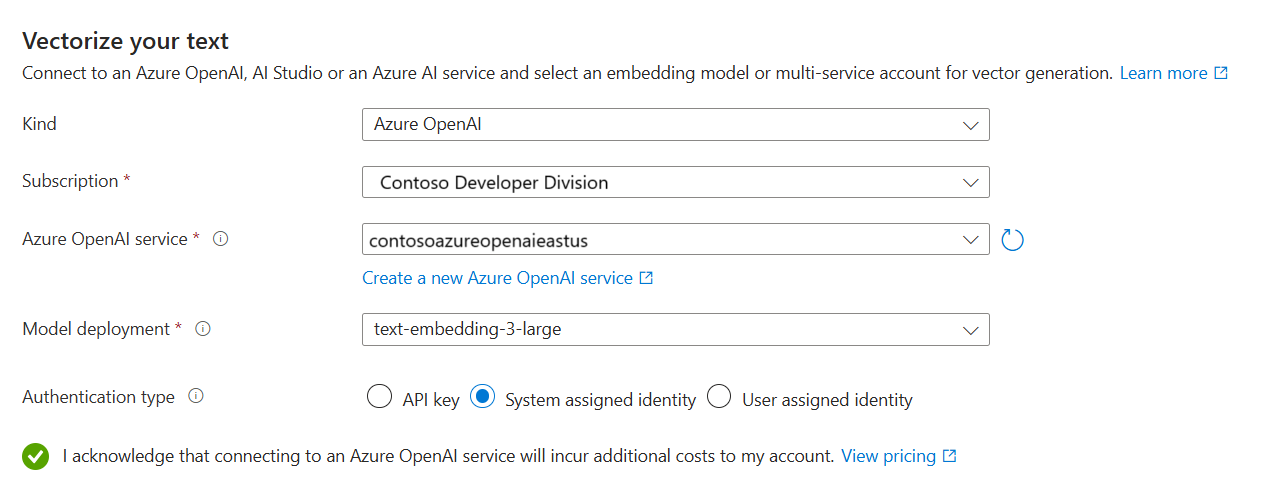This screenshot has height=492, width=1275.
Task: Expand the Model deployment dropdown
Action: coord(675,329)
